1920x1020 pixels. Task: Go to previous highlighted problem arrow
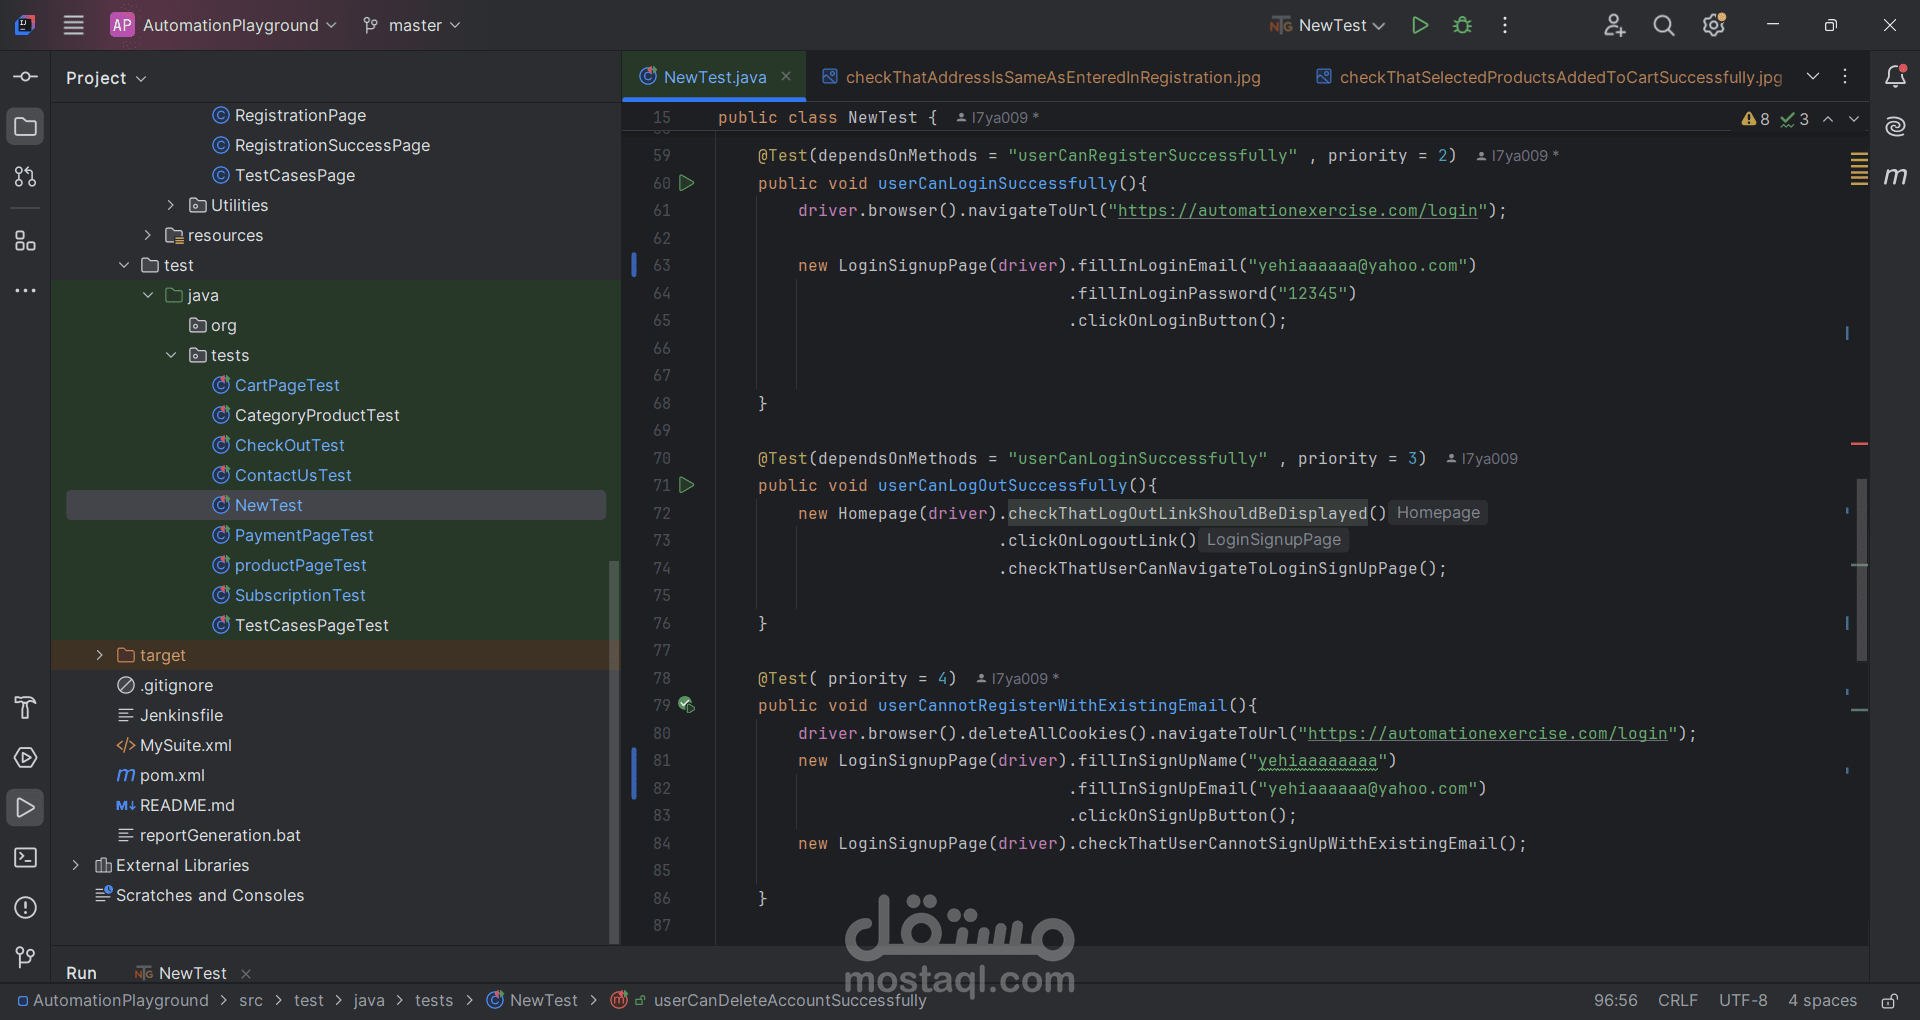(x=1828, y=118)
